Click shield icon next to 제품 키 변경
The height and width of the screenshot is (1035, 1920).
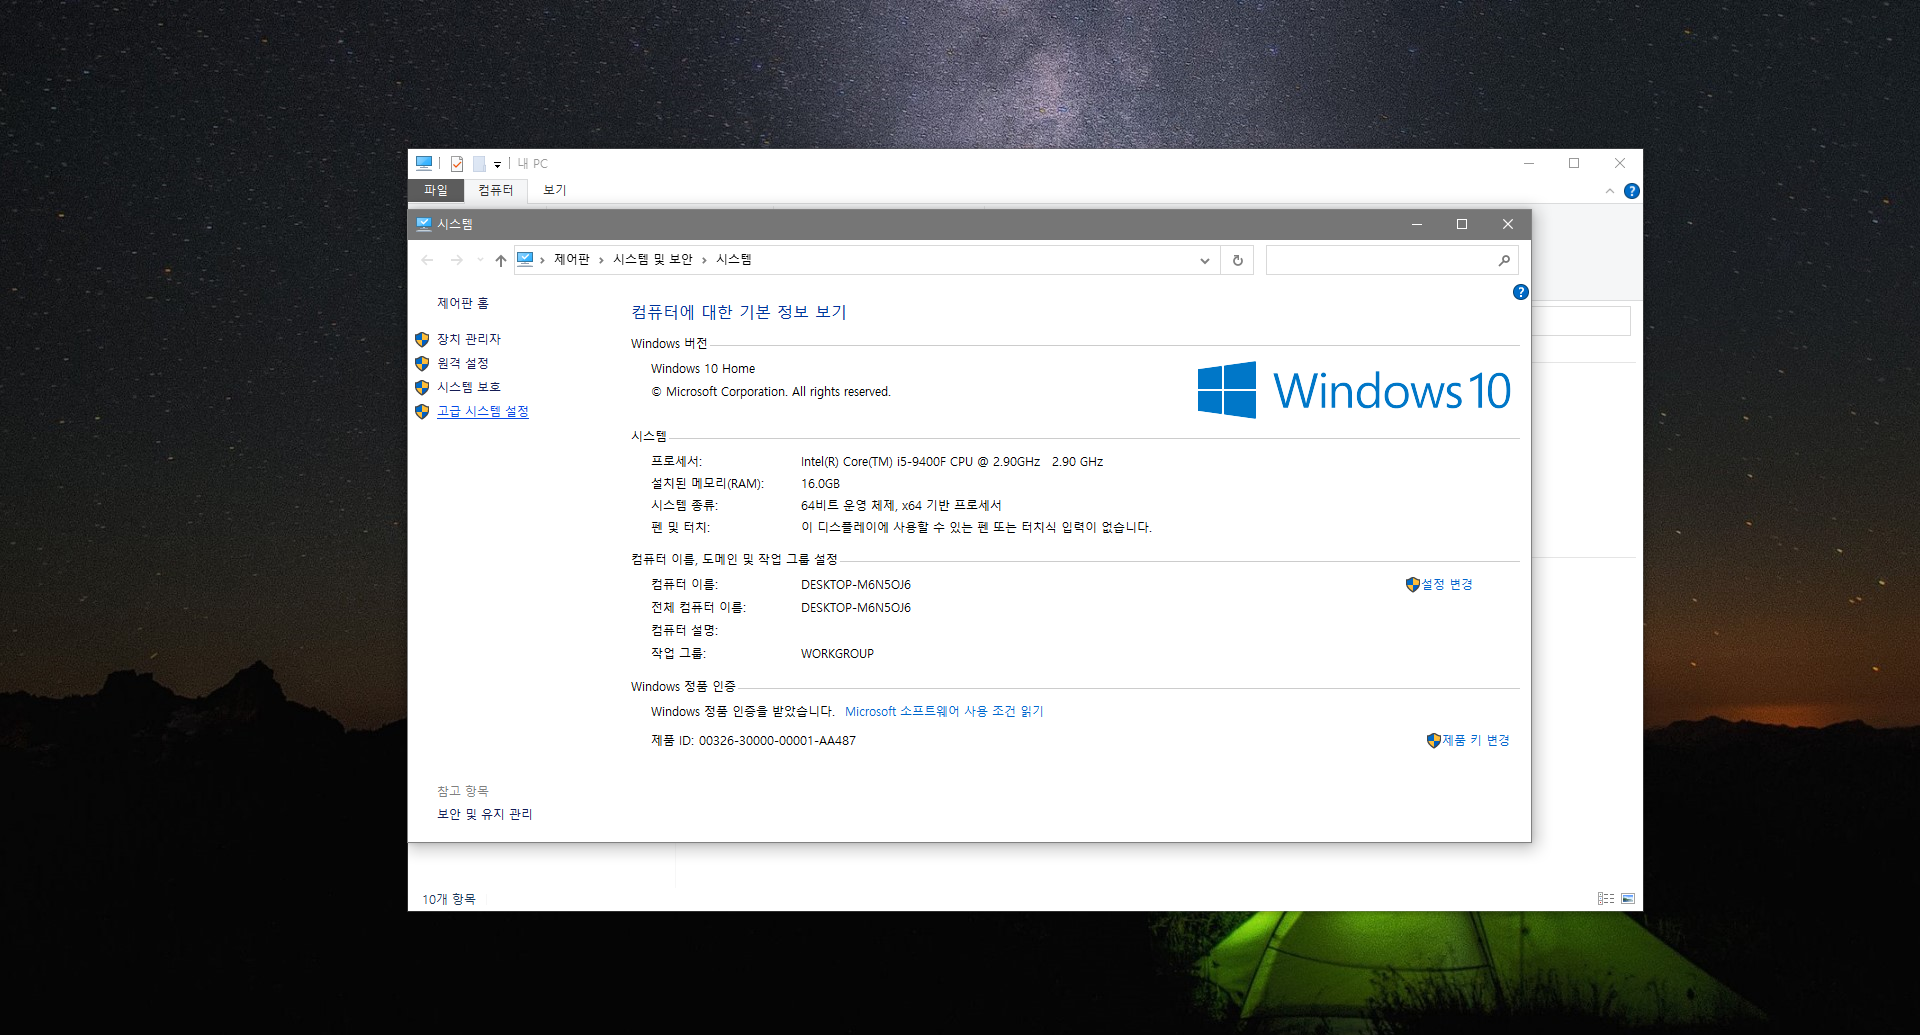pyautogui.click(x=1434, y=740)
